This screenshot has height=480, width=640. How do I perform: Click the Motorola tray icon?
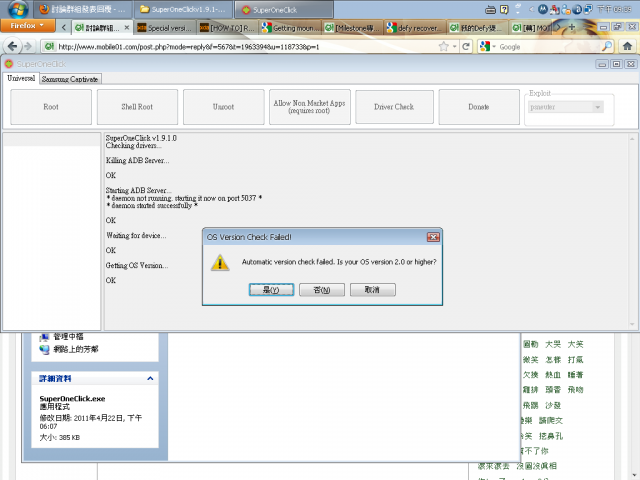coord(543,9)
